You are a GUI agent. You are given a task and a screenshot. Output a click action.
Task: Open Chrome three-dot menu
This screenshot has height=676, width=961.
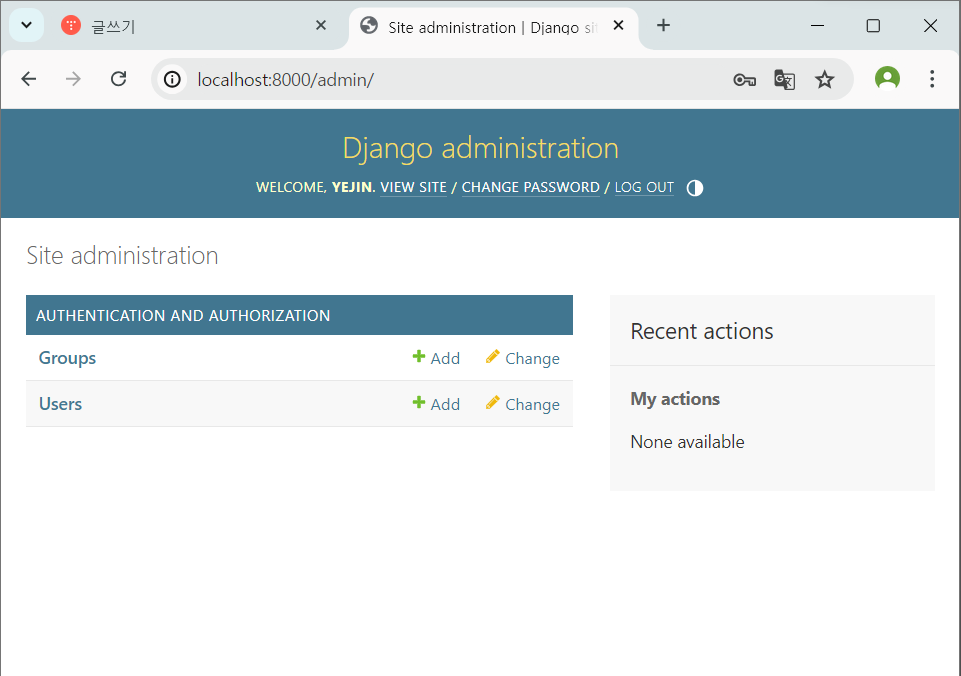click(932, 79)
